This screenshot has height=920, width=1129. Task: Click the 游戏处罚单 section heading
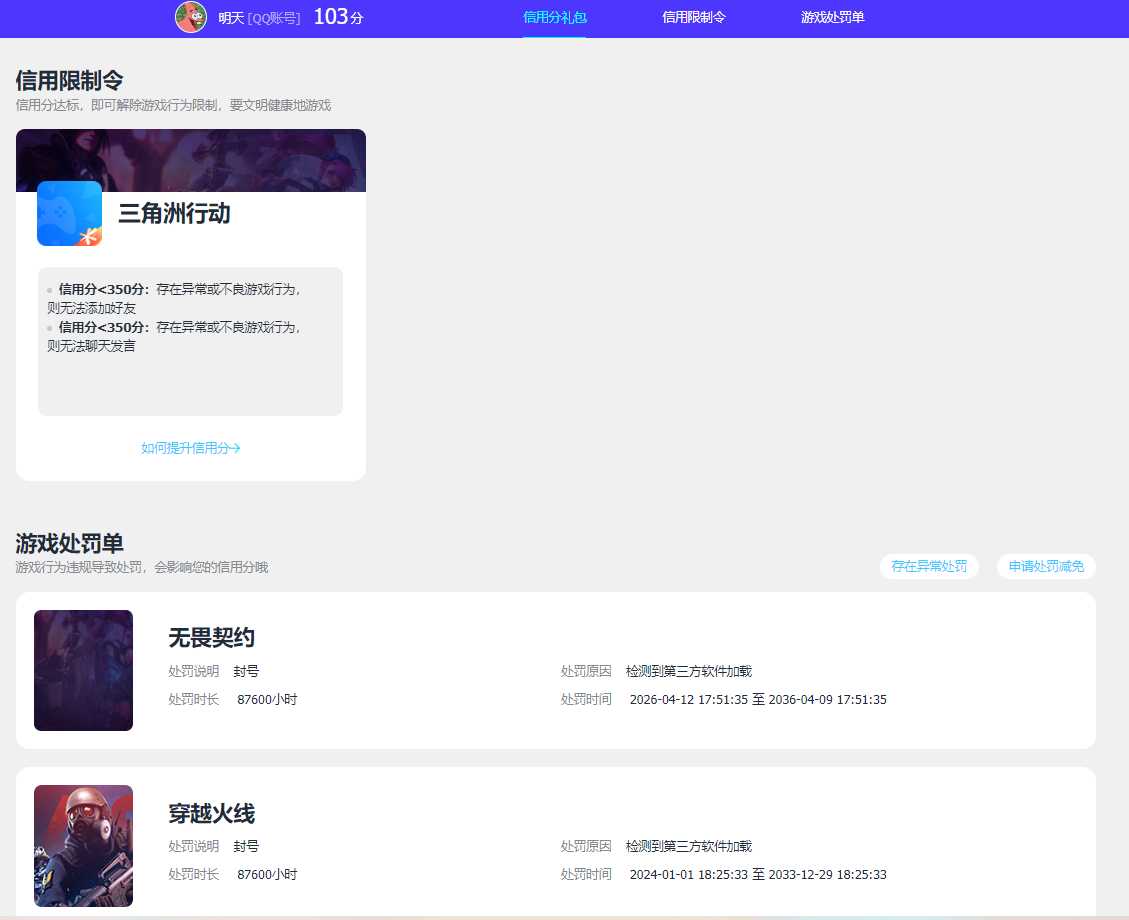click(x=69, y=544)
